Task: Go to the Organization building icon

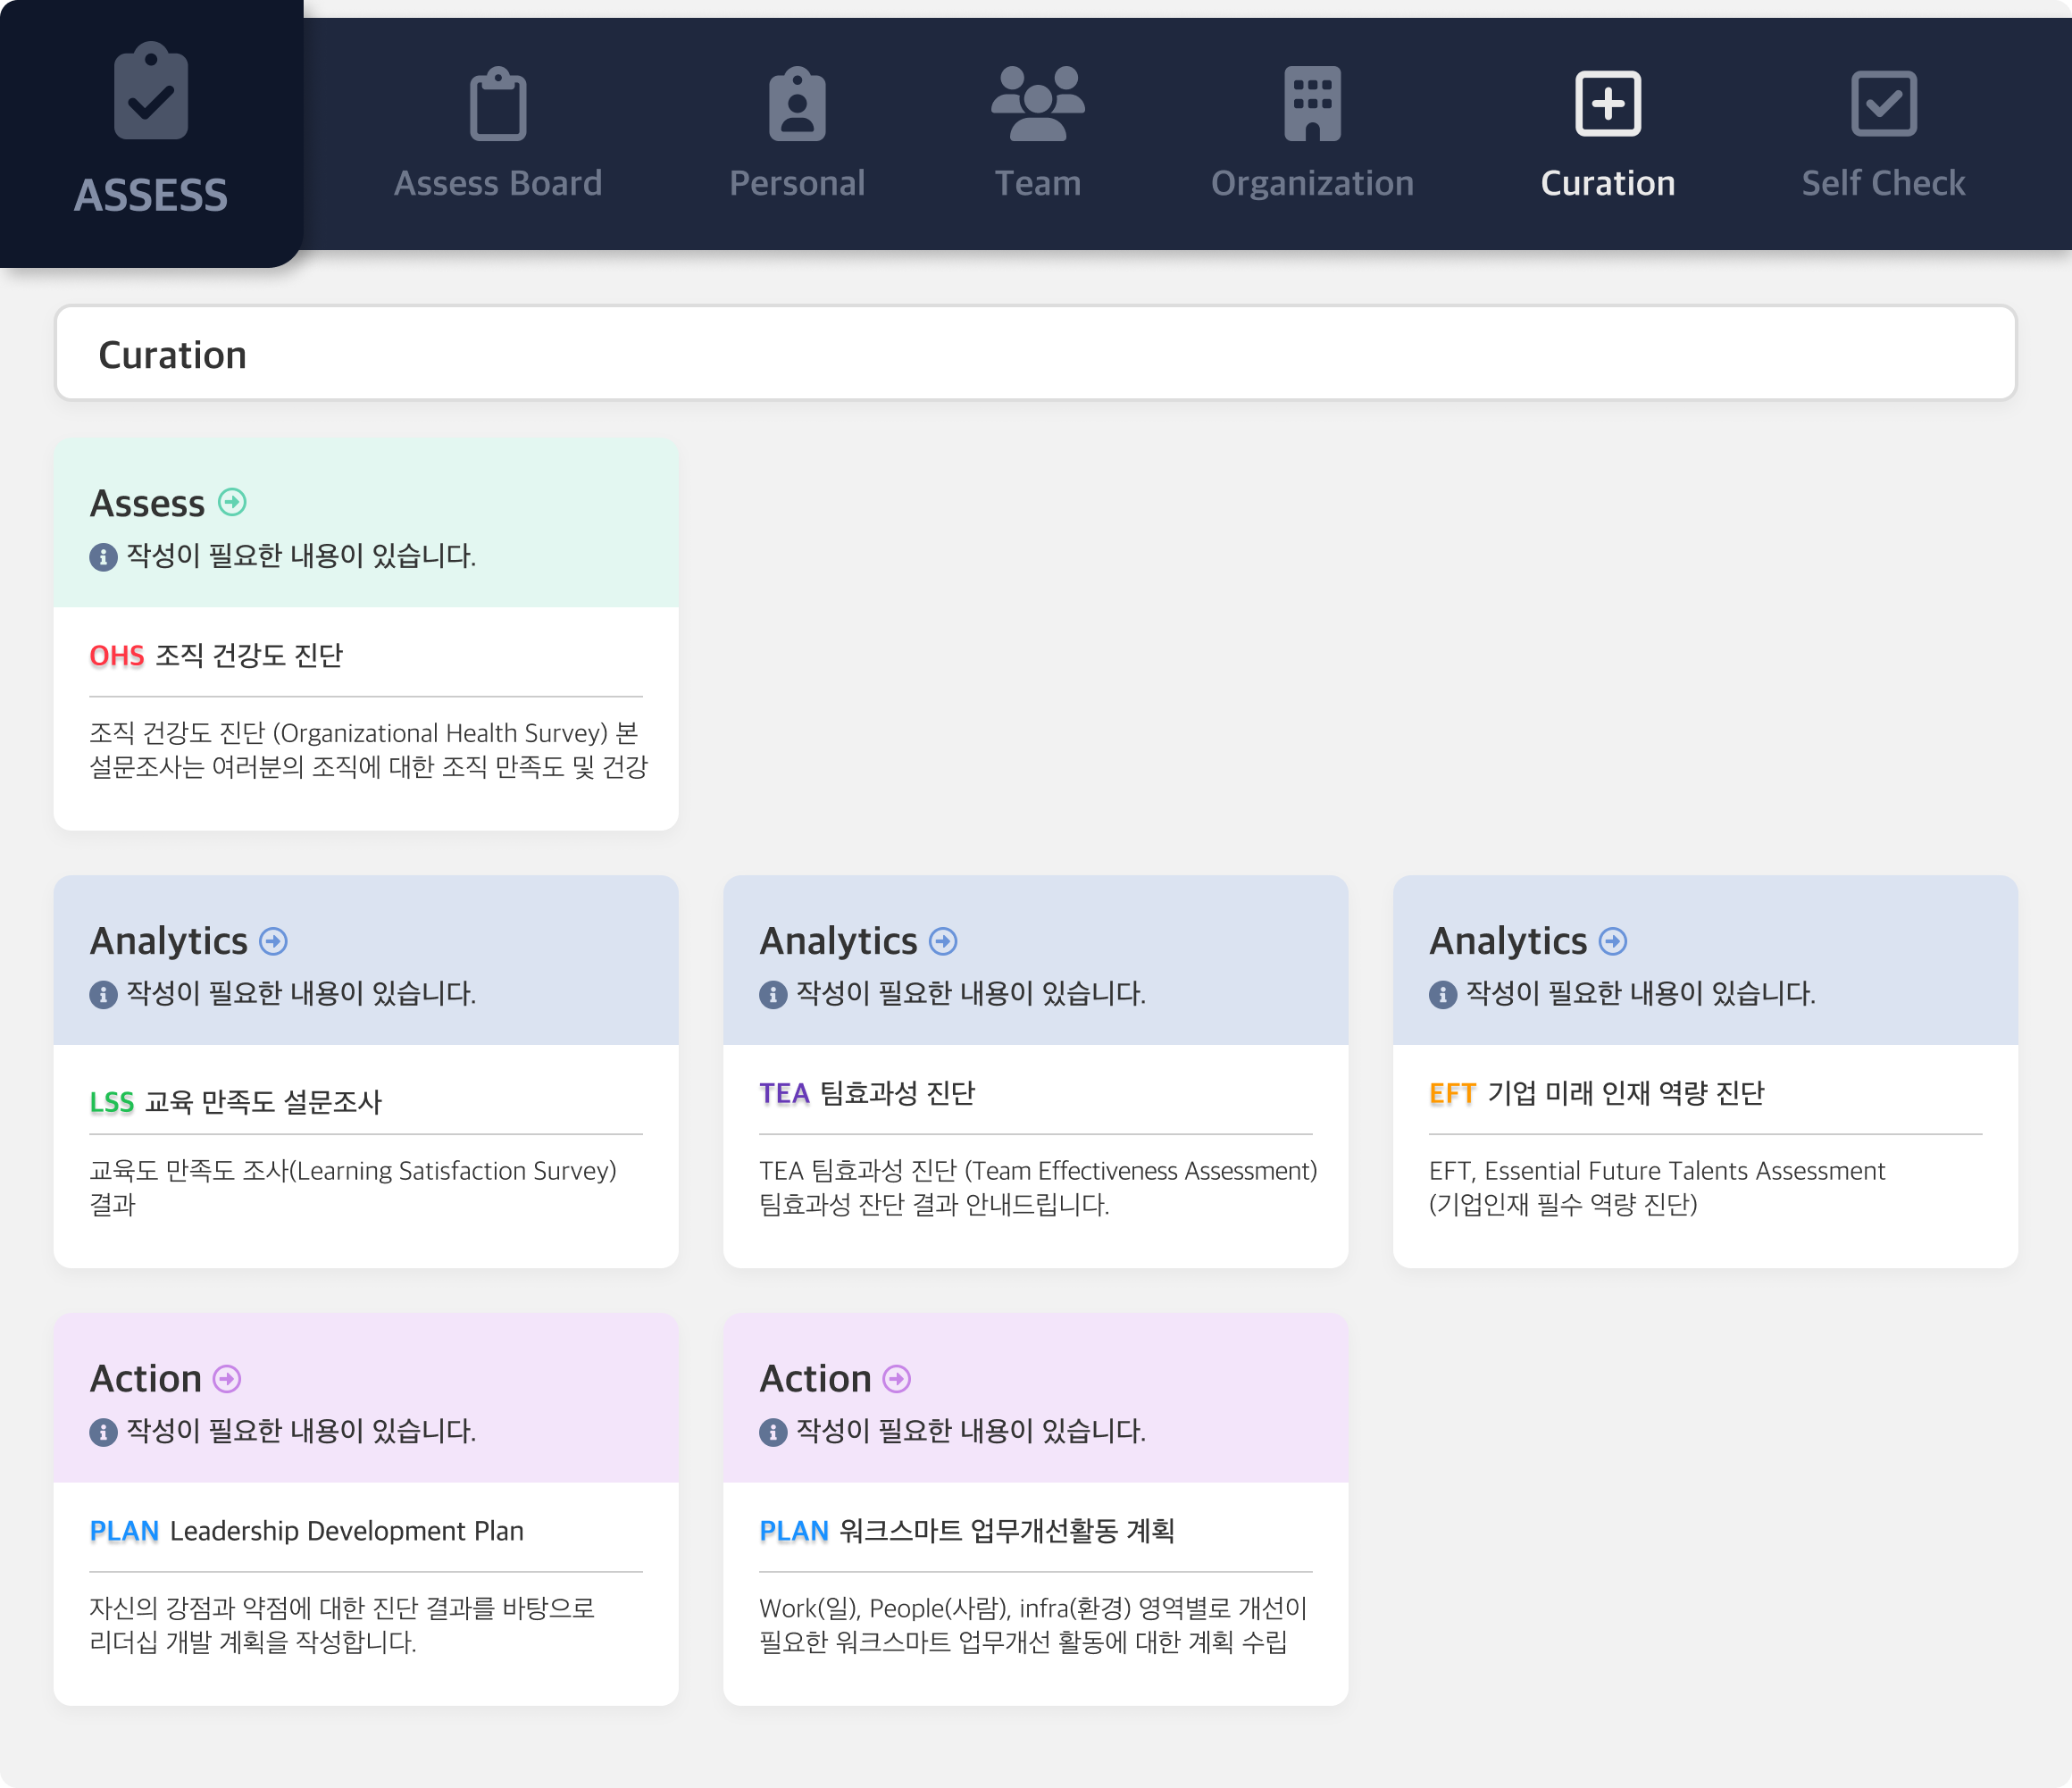Action: (x=1311, y=103)
